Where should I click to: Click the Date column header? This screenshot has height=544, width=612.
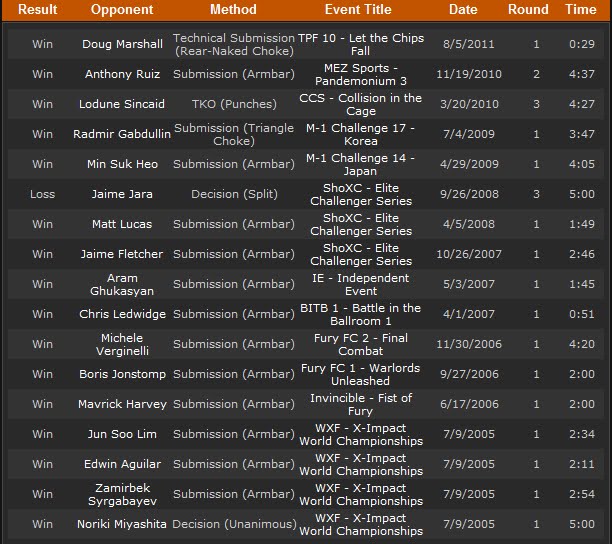click(x=463, y=9)
